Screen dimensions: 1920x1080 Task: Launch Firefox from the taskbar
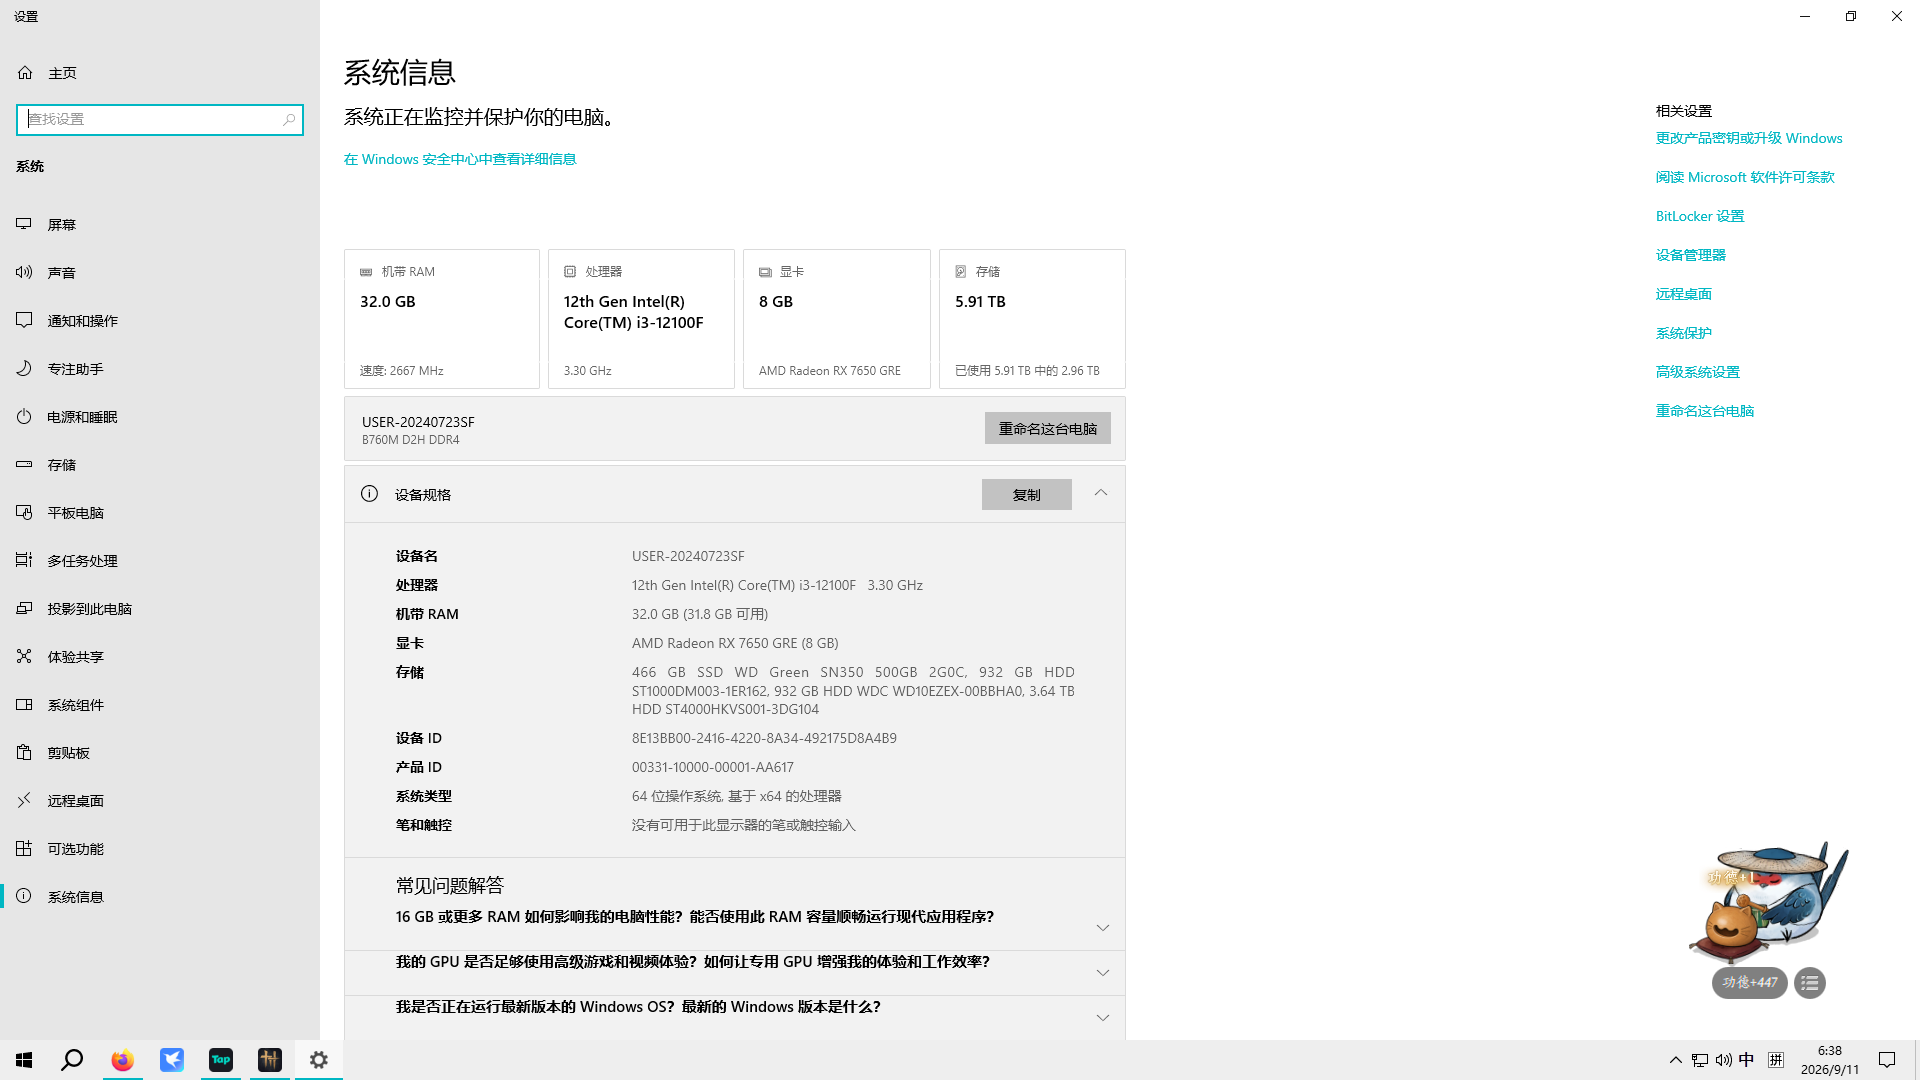122,1060
